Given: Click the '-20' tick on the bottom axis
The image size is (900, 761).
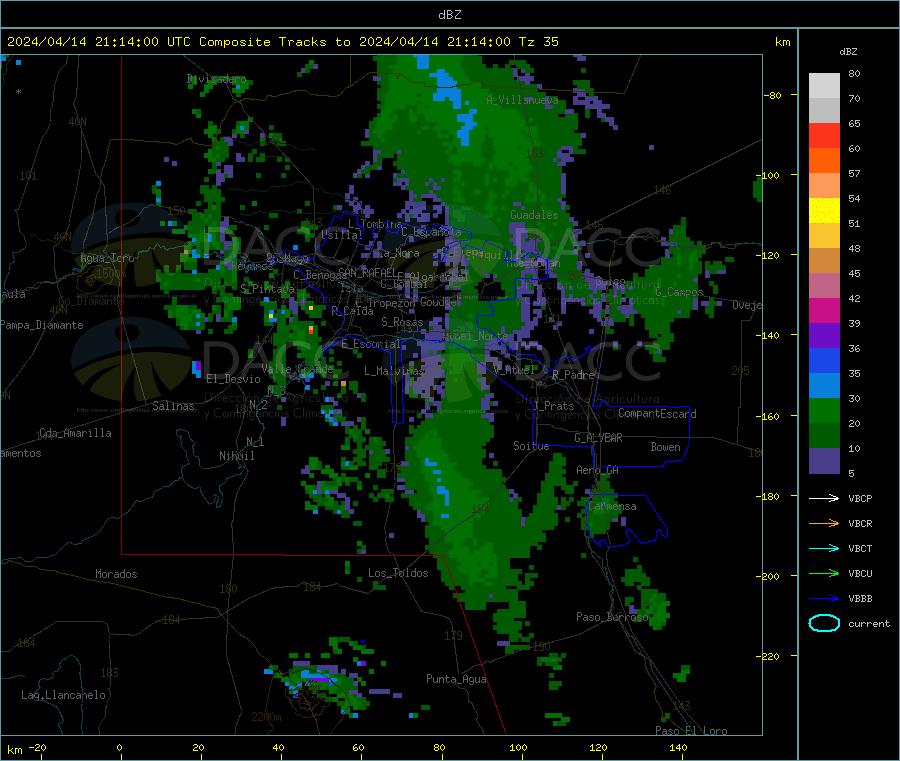Looking at the screenshot, I should pos(38,747).
